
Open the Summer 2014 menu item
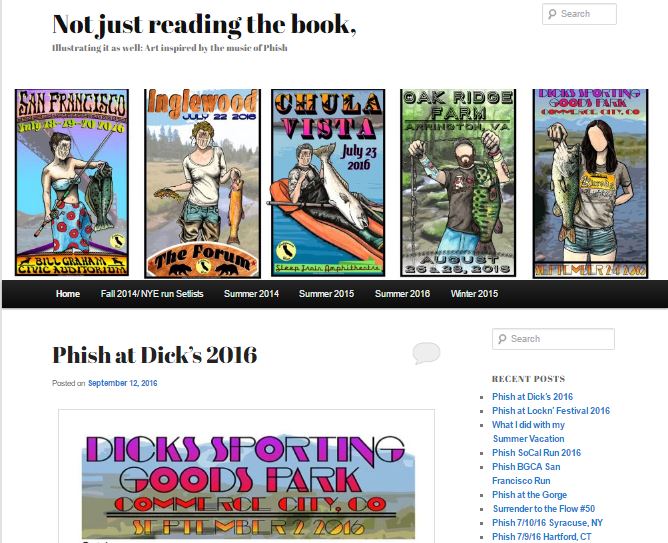pos(251,294)
